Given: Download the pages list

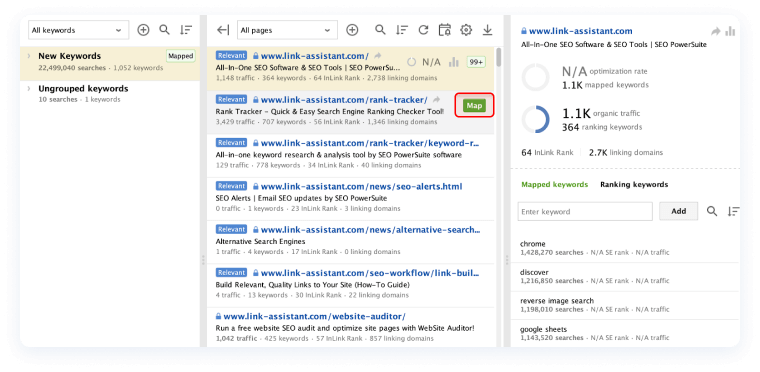Looking at the screenshot, I should pos(487,30).
